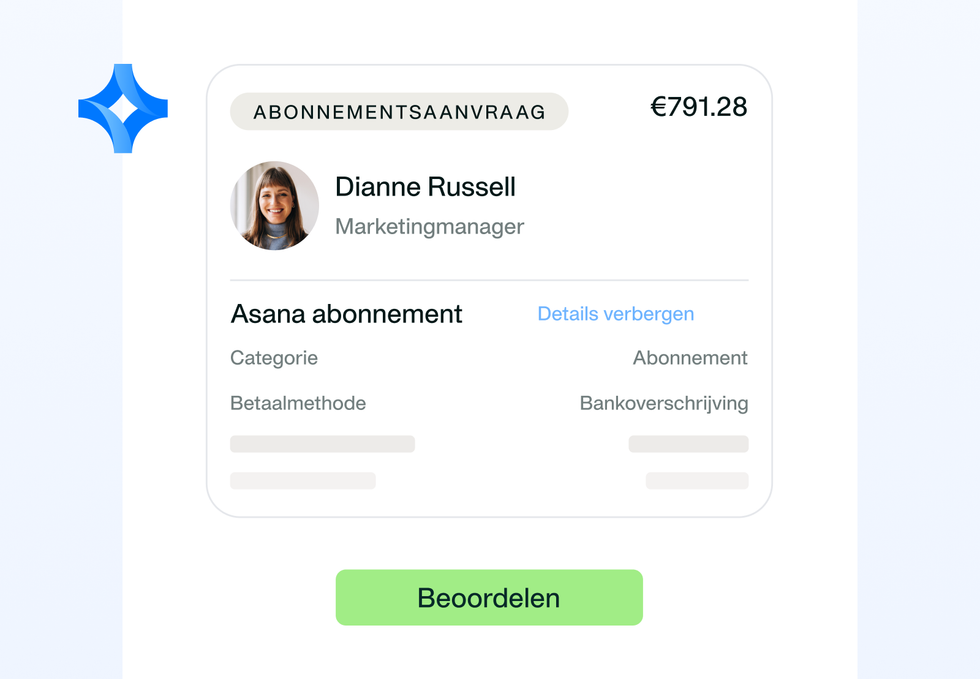Click the divider line under the profile
Screen dimensions: 980x679
(489, 280)
